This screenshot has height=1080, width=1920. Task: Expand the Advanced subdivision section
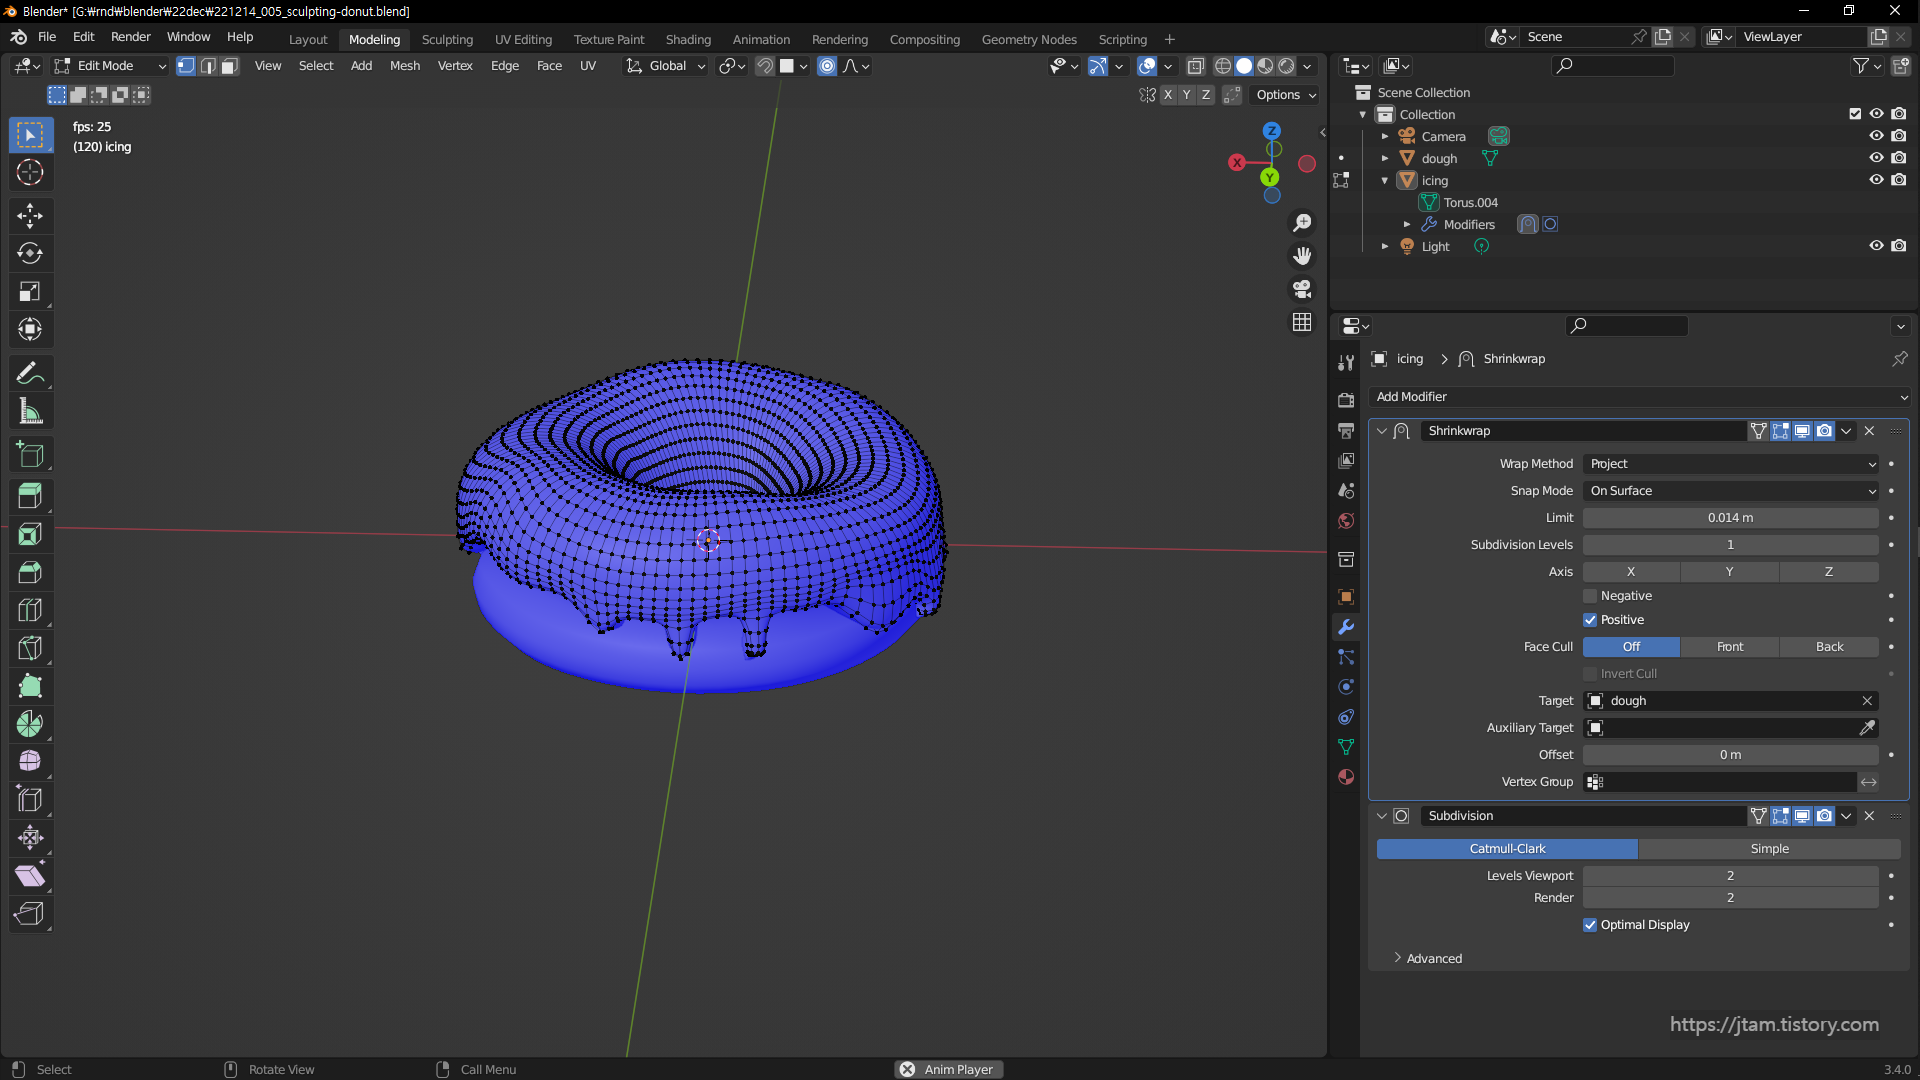pos(1433,958)
